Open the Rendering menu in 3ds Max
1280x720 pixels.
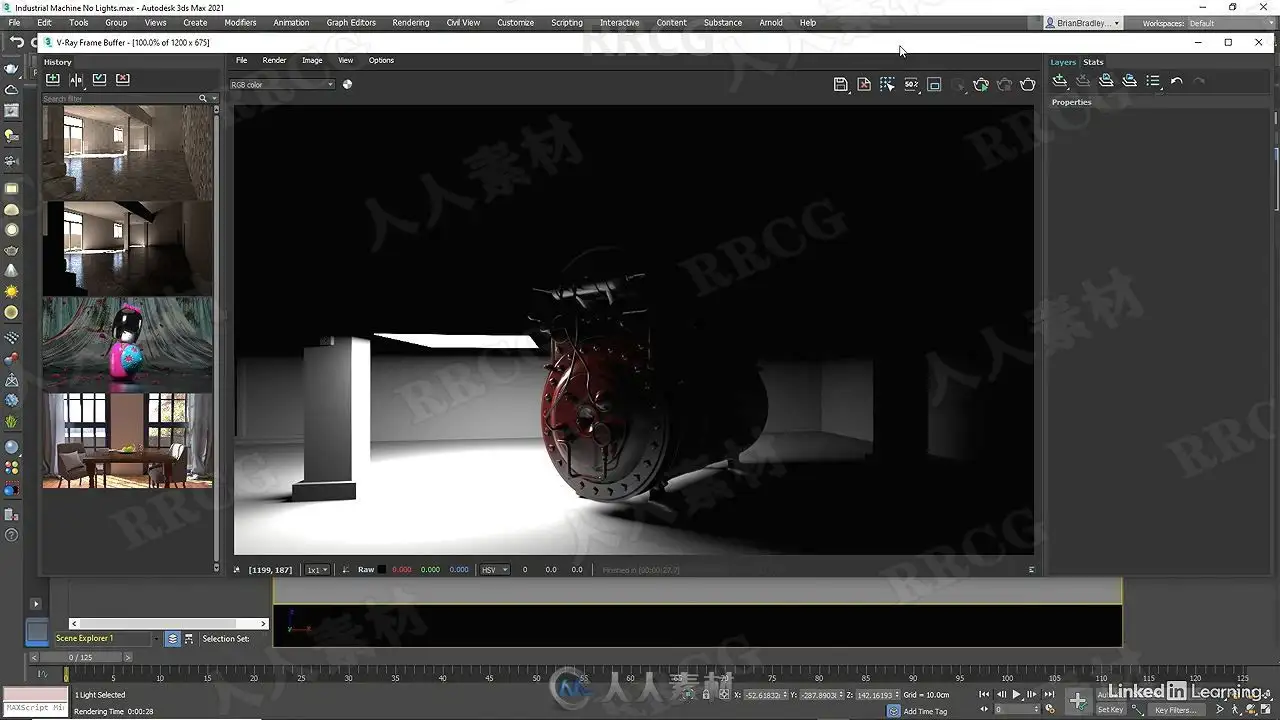pos(411,22)
